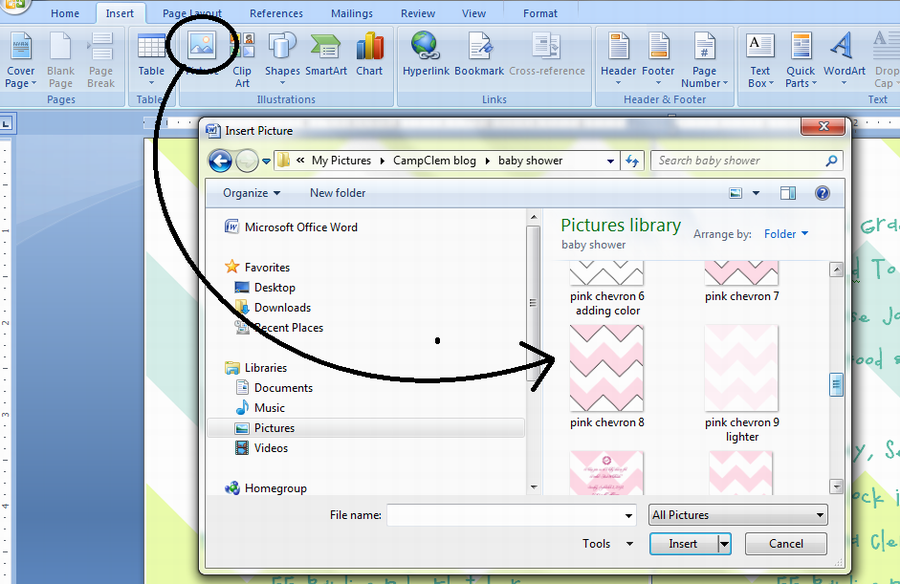
Task: Insert a SmartArt graphic
Action: pyautogui.click(x=326, y=55)
